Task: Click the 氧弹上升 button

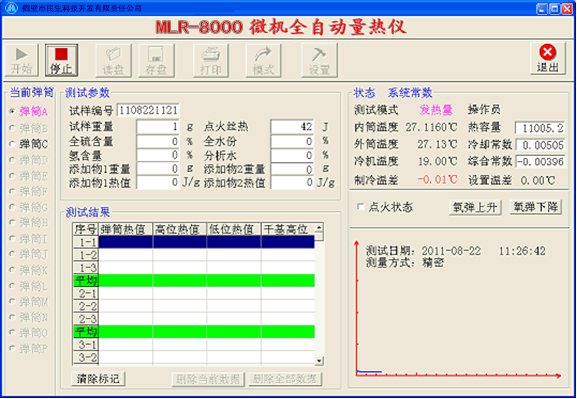Action: (475, 208)
